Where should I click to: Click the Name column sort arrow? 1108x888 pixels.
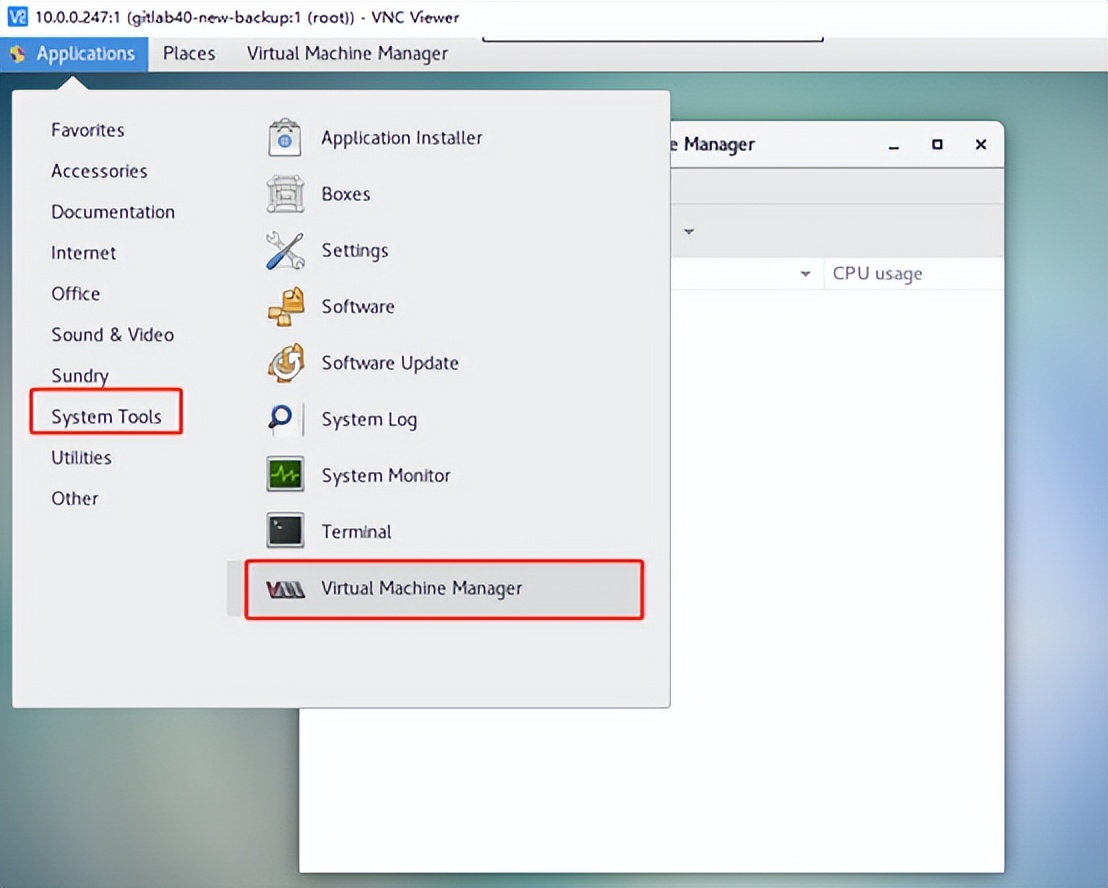(805, 274)
